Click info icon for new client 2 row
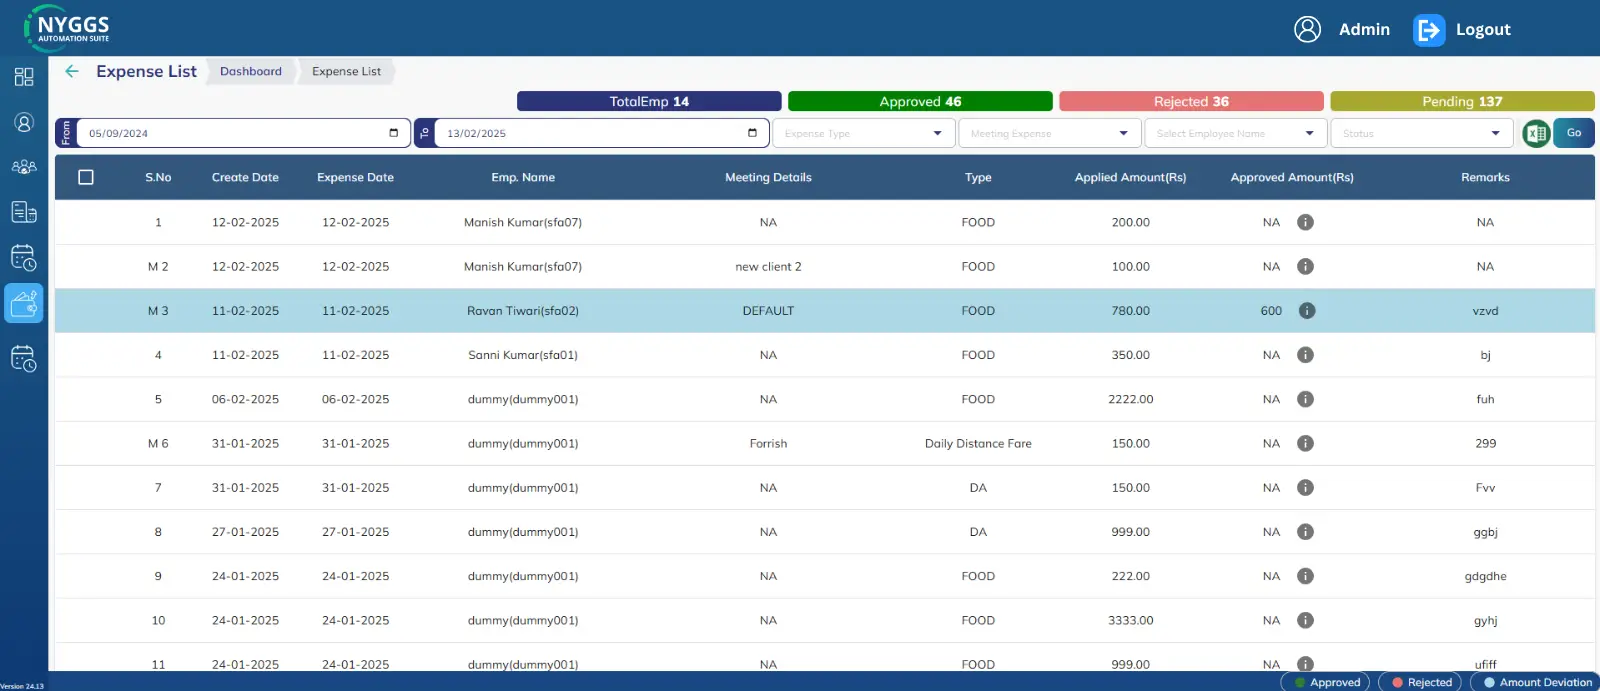This screenshot has height=691, width=1600. [x=1305, y=266]
